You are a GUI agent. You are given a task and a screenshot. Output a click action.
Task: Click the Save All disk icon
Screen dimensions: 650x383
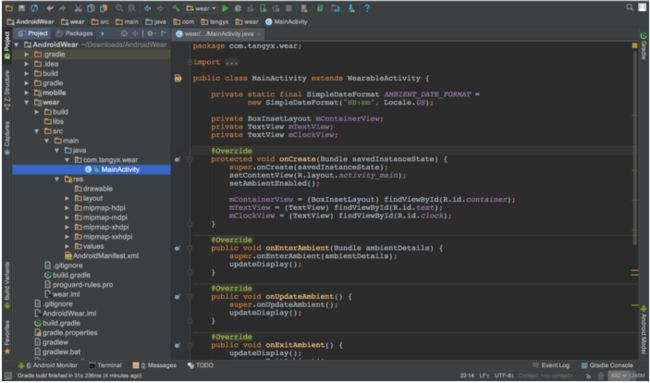(x=22, y=8)
